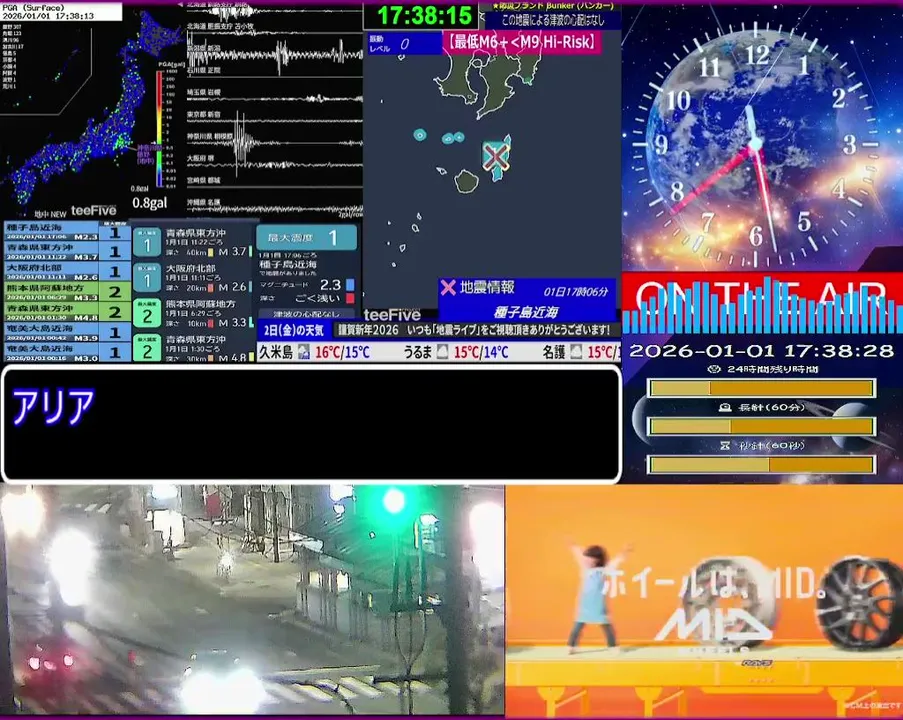Click the blue square beside magnitude 2.3

coord(350,285)
